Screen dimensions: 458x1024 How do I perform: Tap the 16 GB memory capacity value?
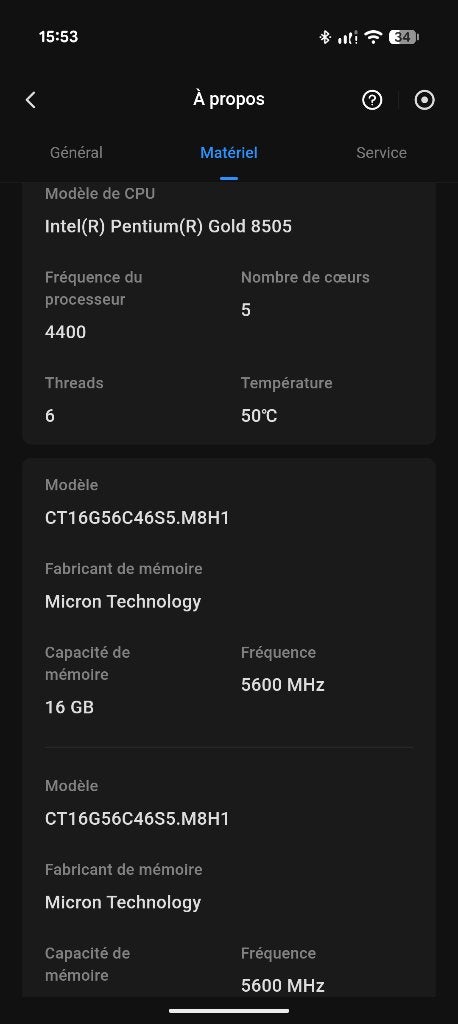[x=69, y=707]
